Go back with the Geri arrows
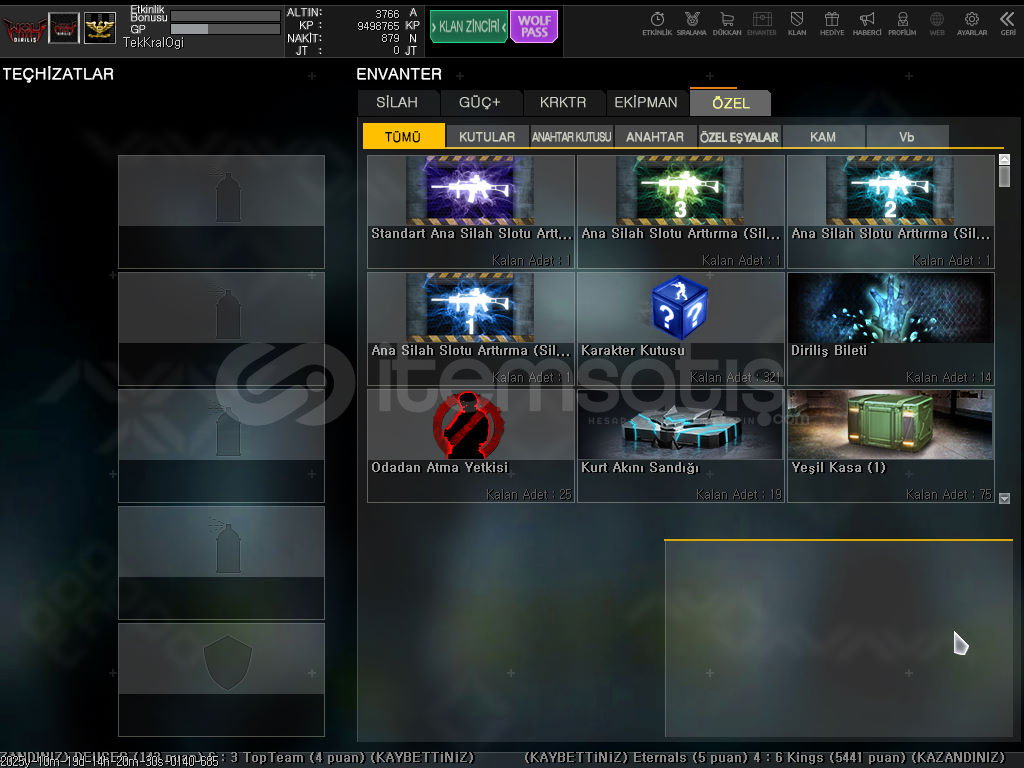Screen dimensions: 1024x768 point(1008,24)
